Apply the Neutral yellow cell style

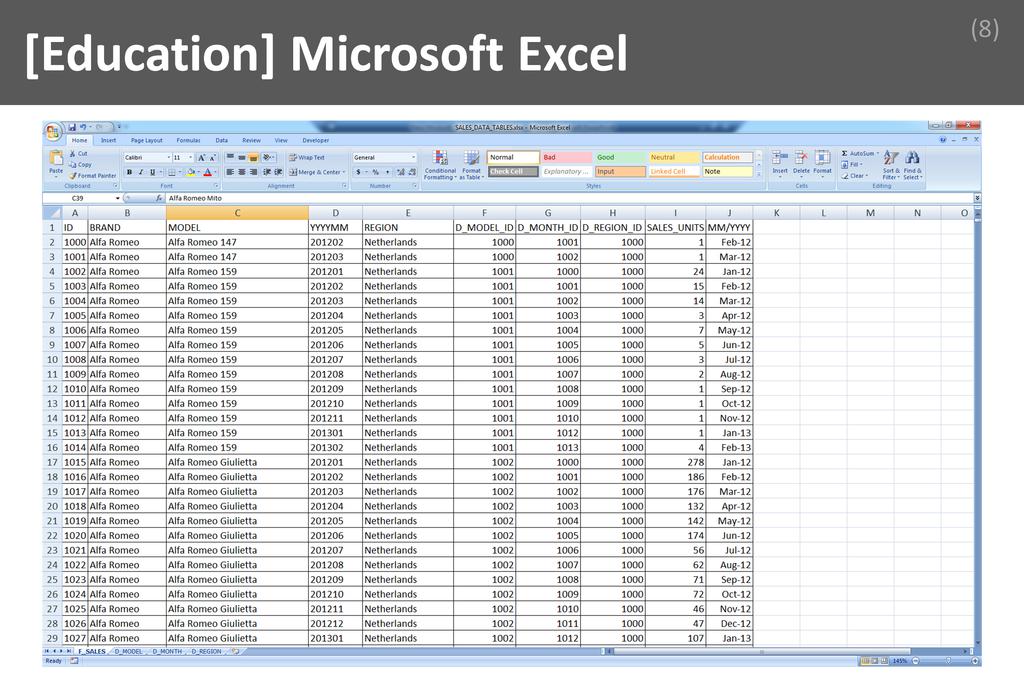[x=674, y=157]
